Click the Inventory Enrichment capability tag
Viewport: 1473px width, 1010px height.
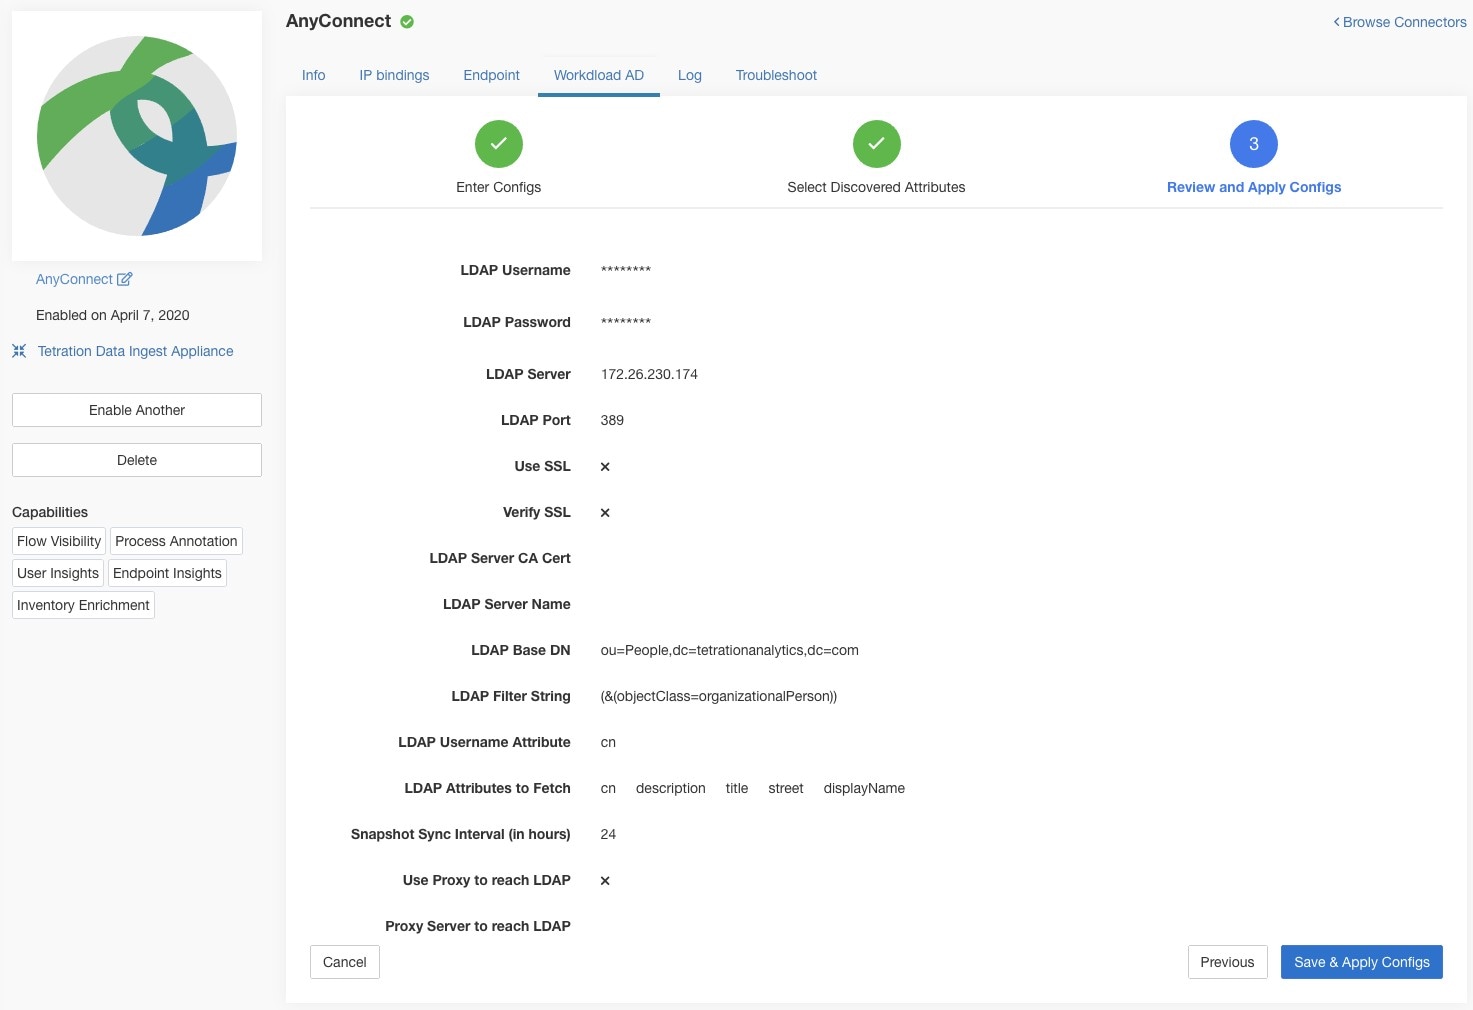tap(83, 605)
